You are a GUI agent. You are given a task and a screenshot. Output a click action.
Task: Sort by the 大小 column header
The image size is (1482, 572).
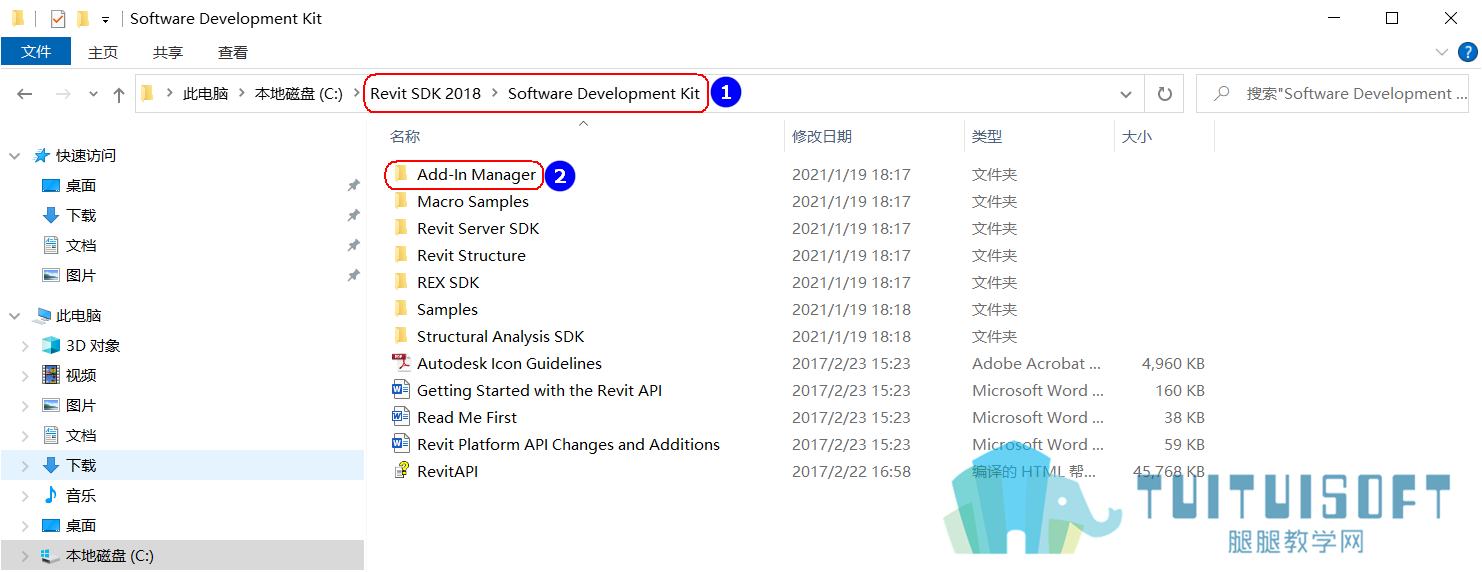point(1137,137)
